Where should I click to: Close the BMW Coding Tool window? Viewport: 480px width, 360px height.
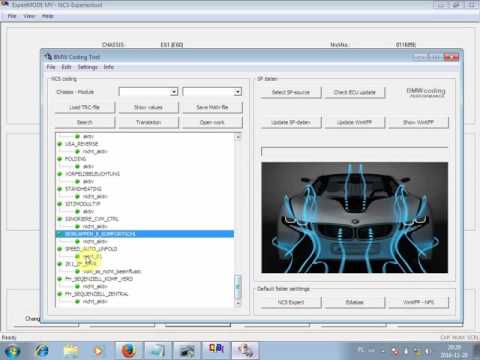coord(451,57)
